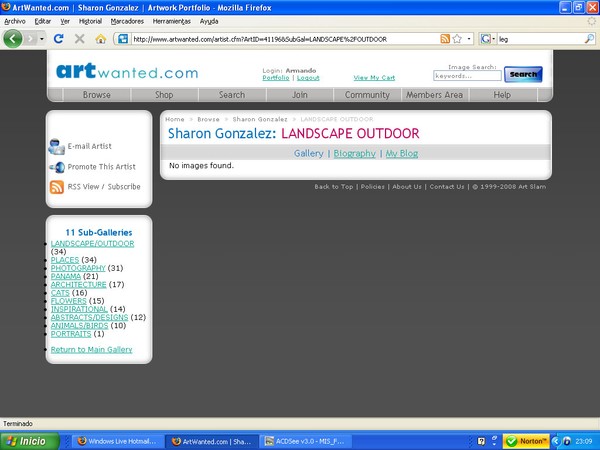Open the Editar menu

pos(42,21)
